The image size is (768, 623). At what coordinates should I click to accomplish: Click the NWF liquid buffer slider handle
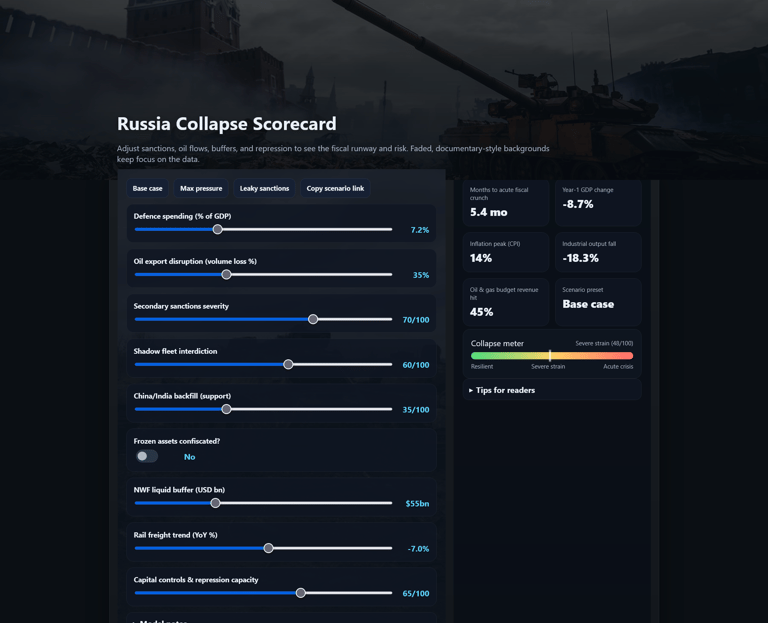(x=215, y=503)
